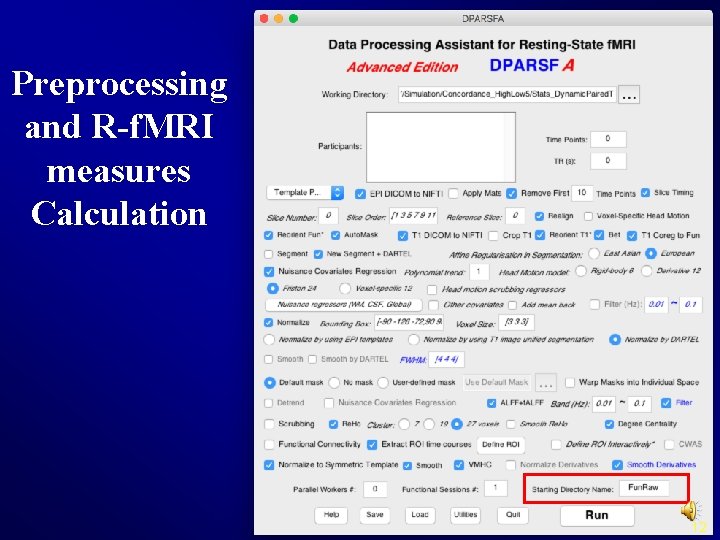Screen dimensions: 720x540
Task: Toggle EPI DICOM to NIFTI checkbox
Action: (360, 194)
